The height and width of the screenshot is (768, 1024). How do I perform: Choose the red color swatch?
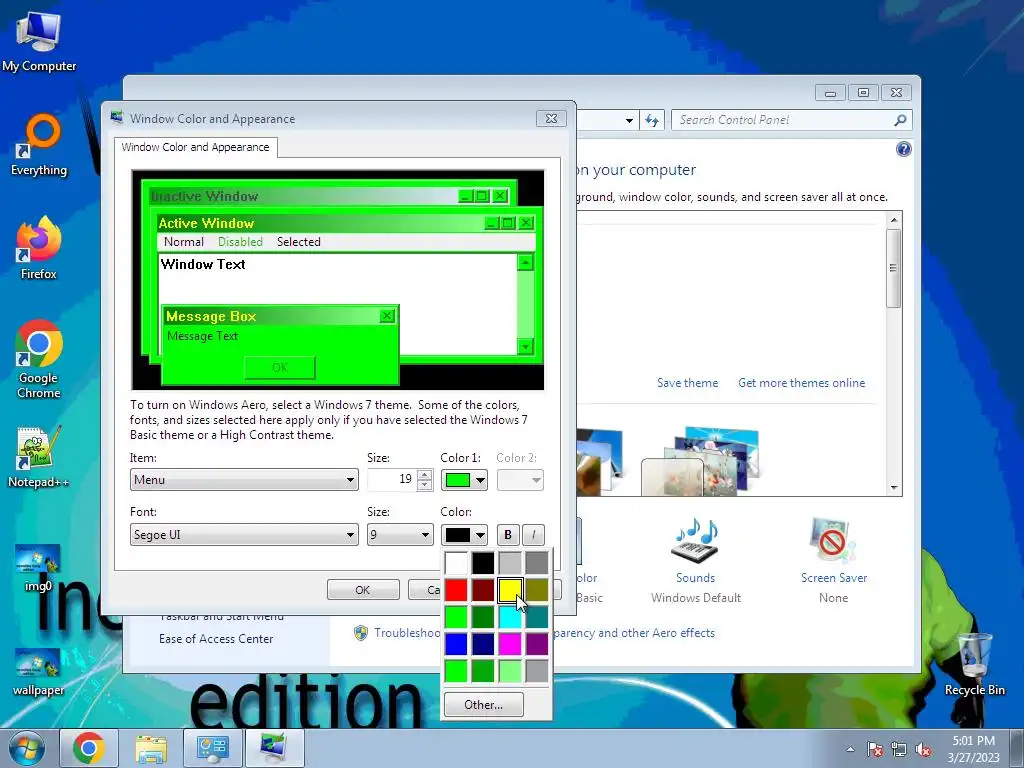(456, 590)
